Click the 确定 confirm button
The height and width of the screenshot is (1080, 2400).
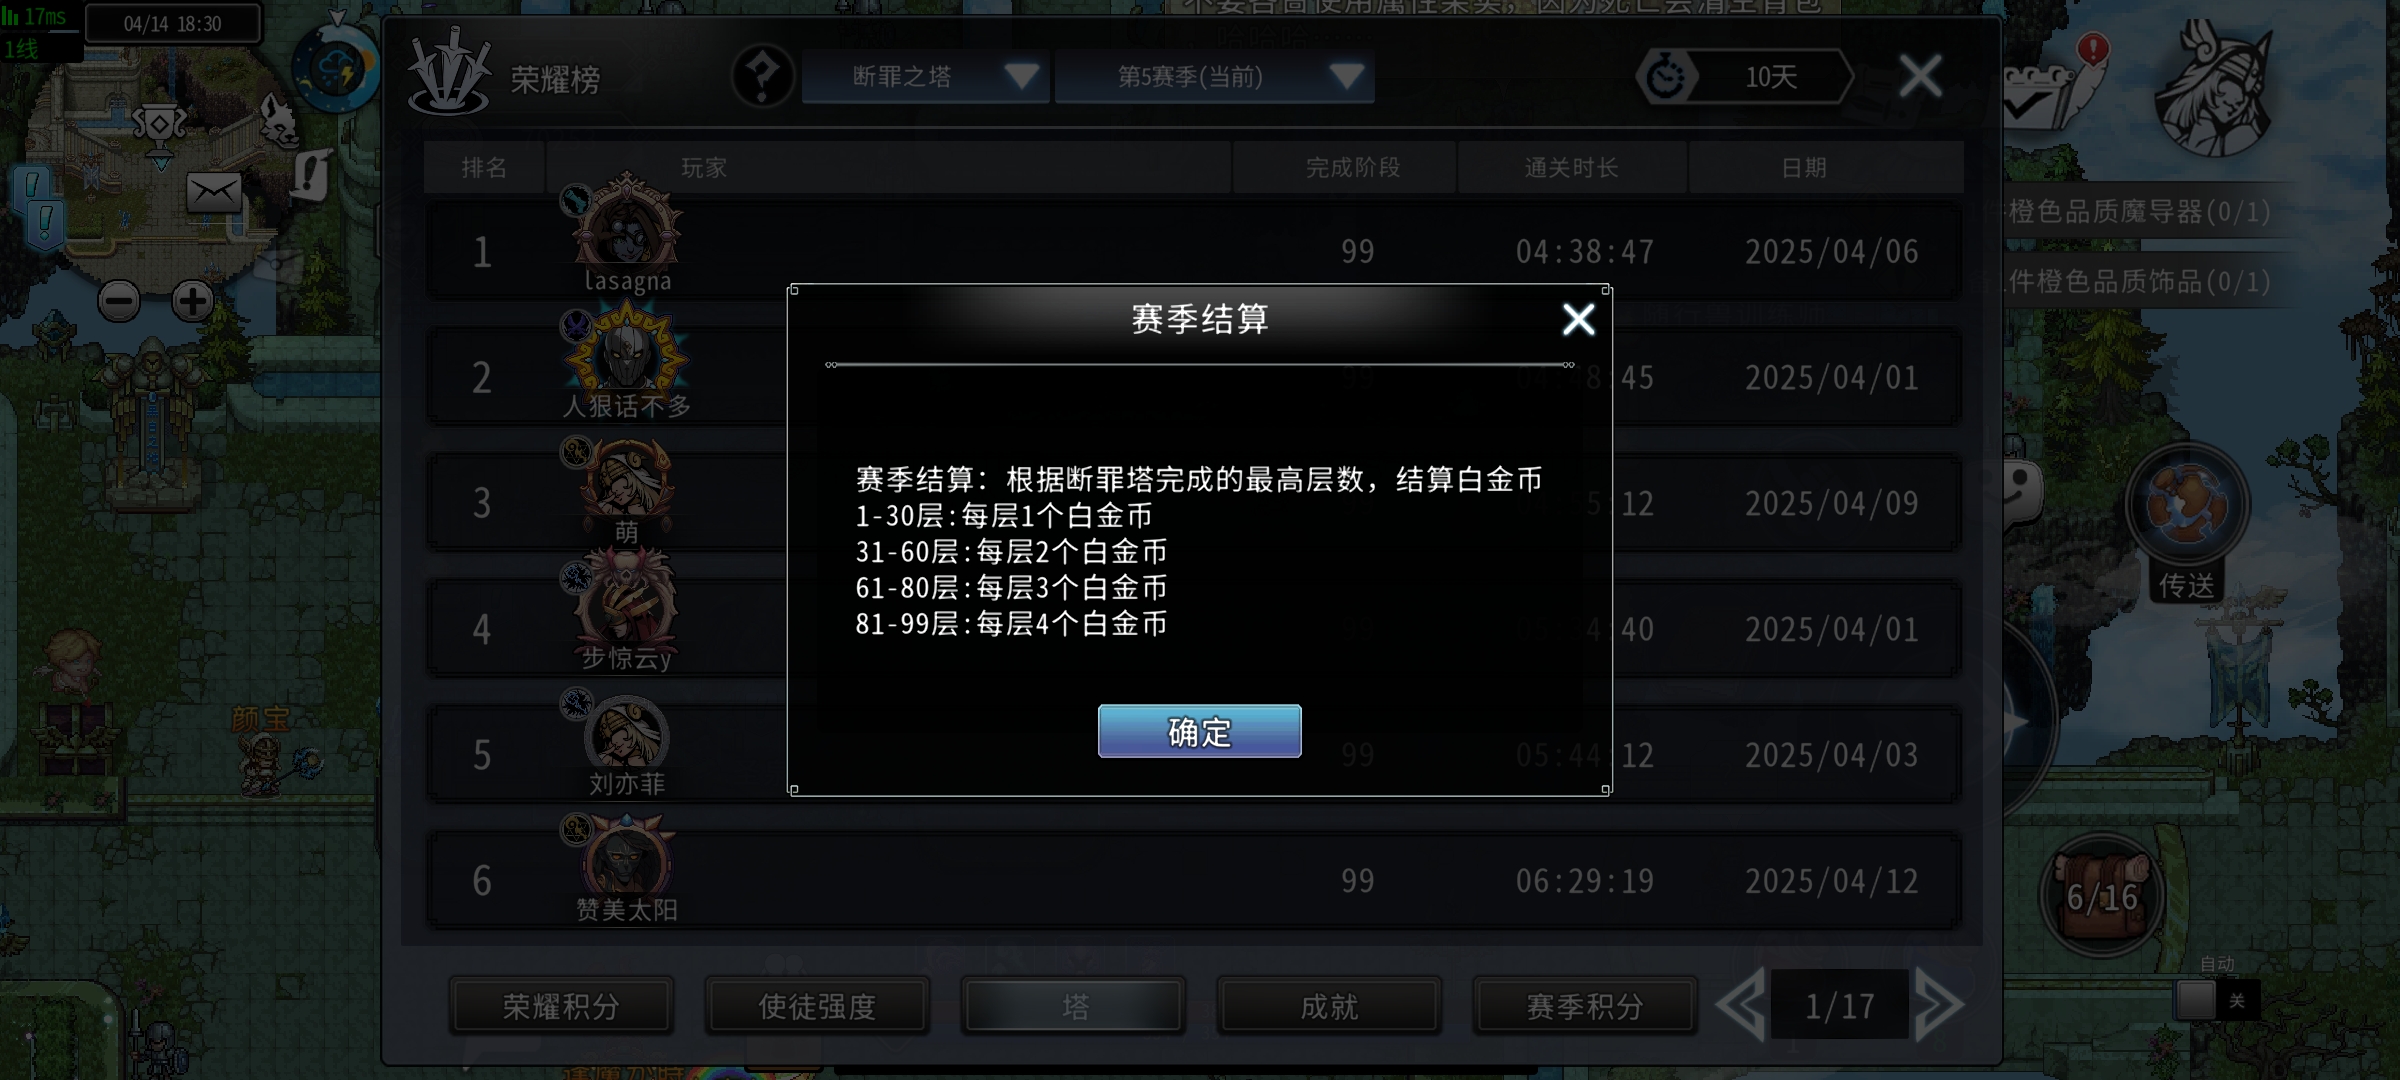point(1199,731)
